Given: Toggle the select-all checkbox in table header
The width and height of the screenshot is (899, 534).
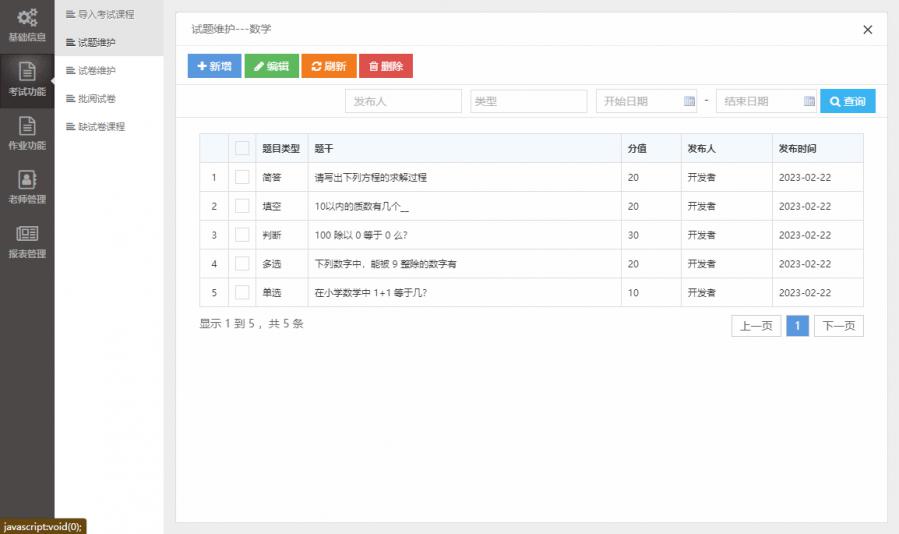Looking at the screenshot, I should click(x=242, y=148).
